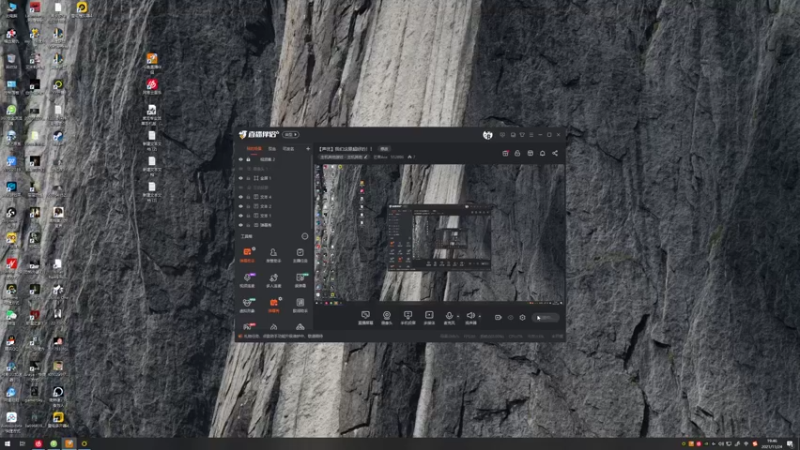Click the live preview canvas

(439, 234)
